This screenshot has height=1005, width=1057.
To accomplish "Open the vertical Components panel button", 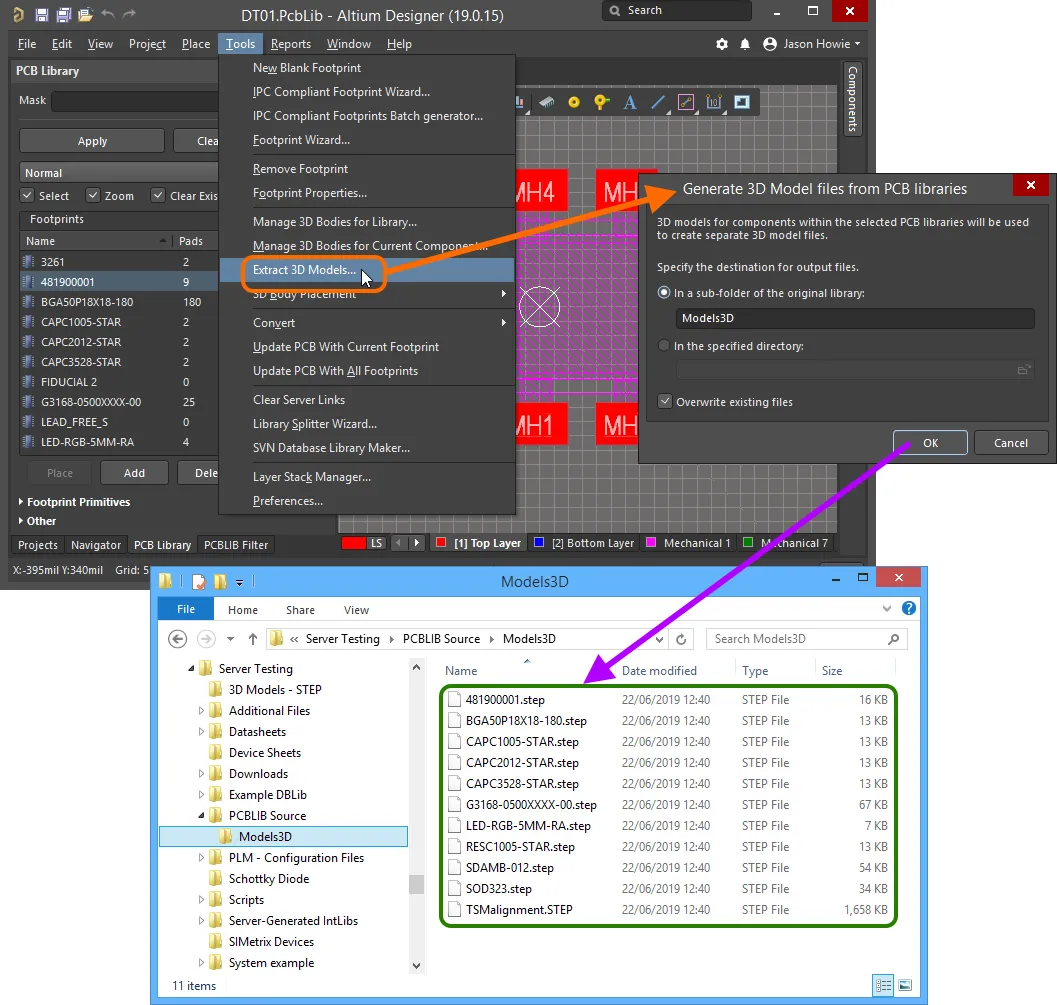I will (852, 98).
